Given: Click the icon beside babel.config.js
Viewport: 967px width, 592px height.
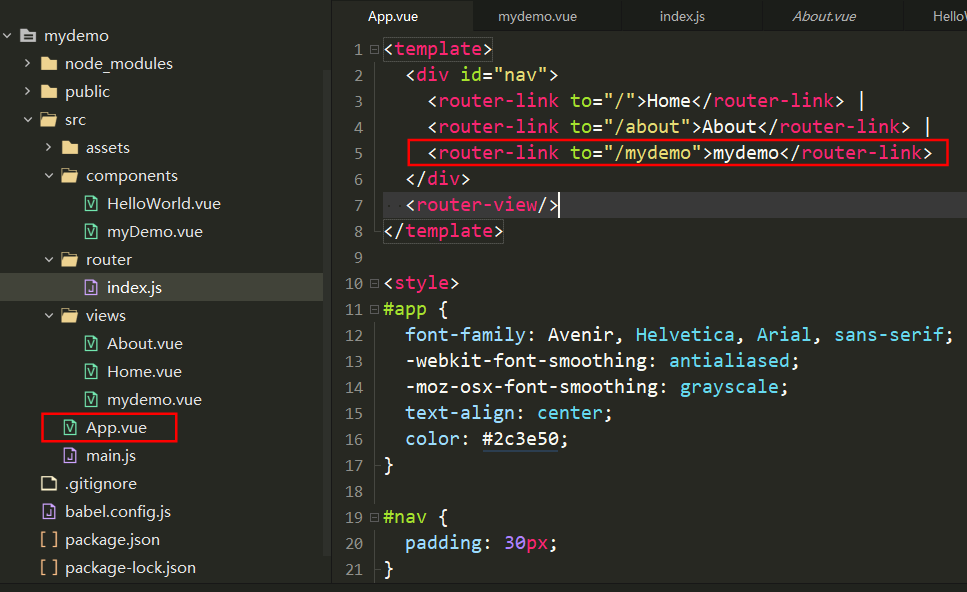Looking at the screenshot, I should (x=48, y=512).
